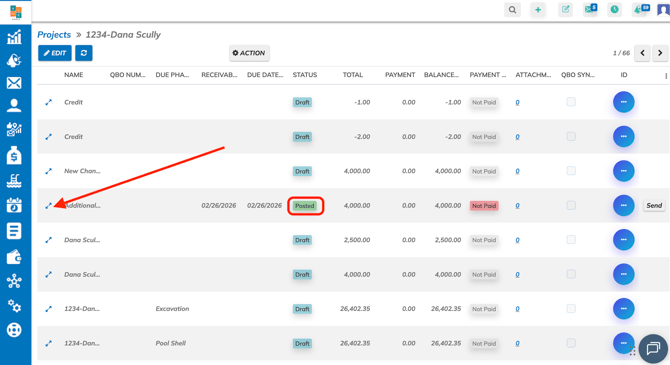Tick QBO sync checkbox for Excavation row
Viewport: 670px width, 365px height.
571,308
